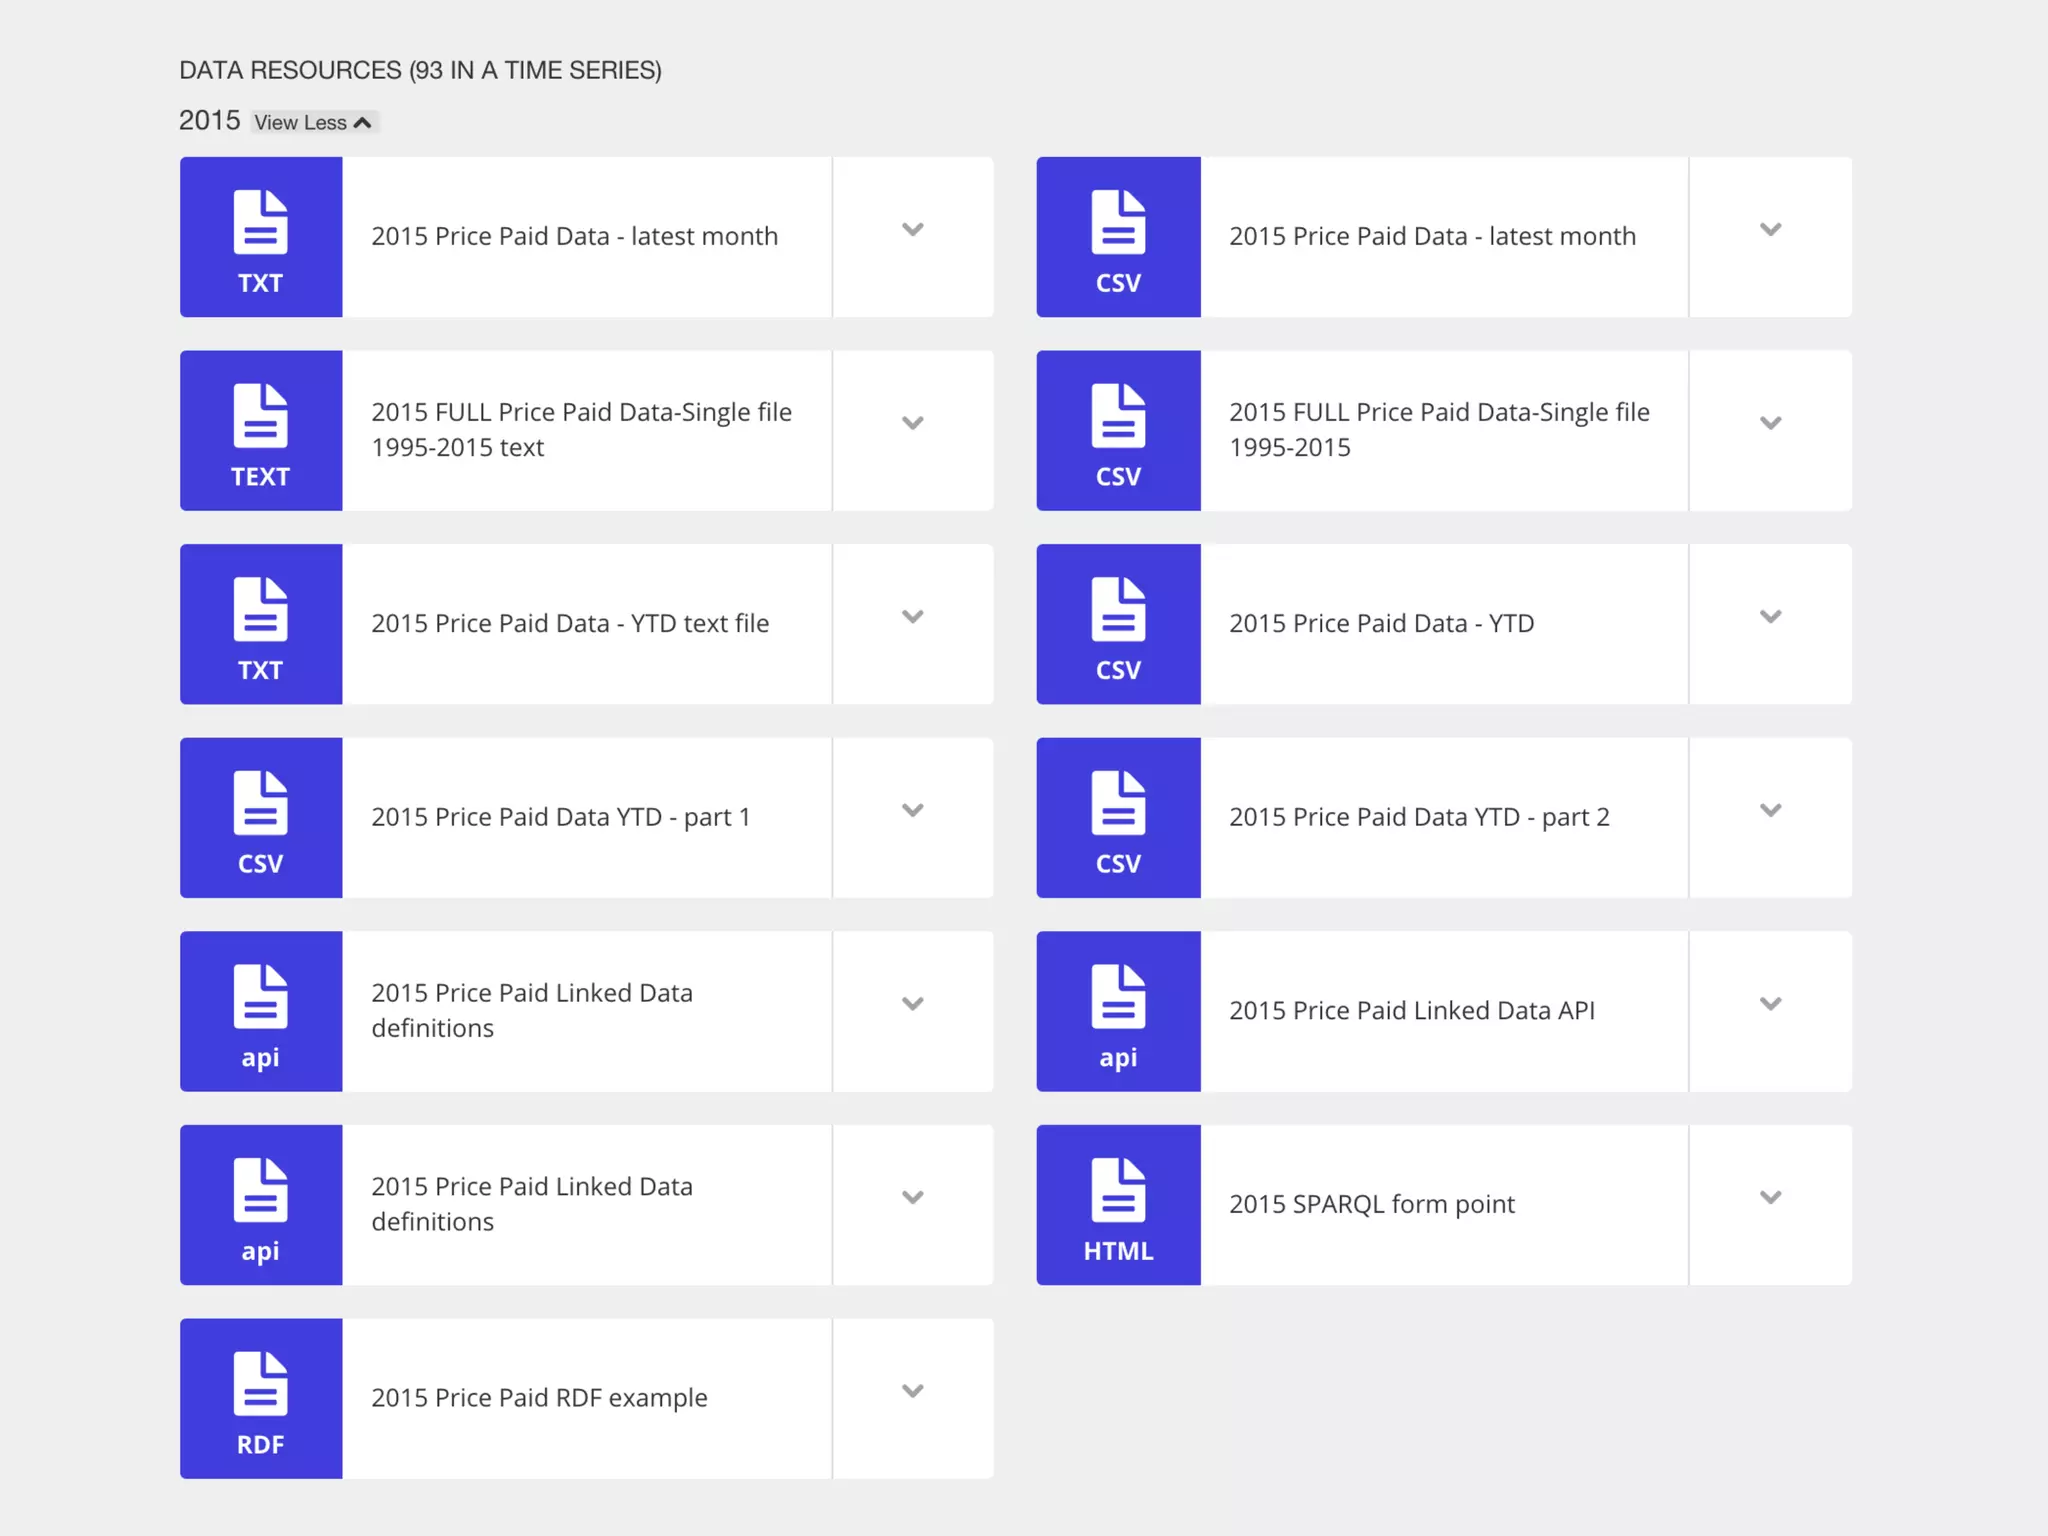
Task: Open 2015 Price Paid RDF example link
Action: click(539, 1397)
